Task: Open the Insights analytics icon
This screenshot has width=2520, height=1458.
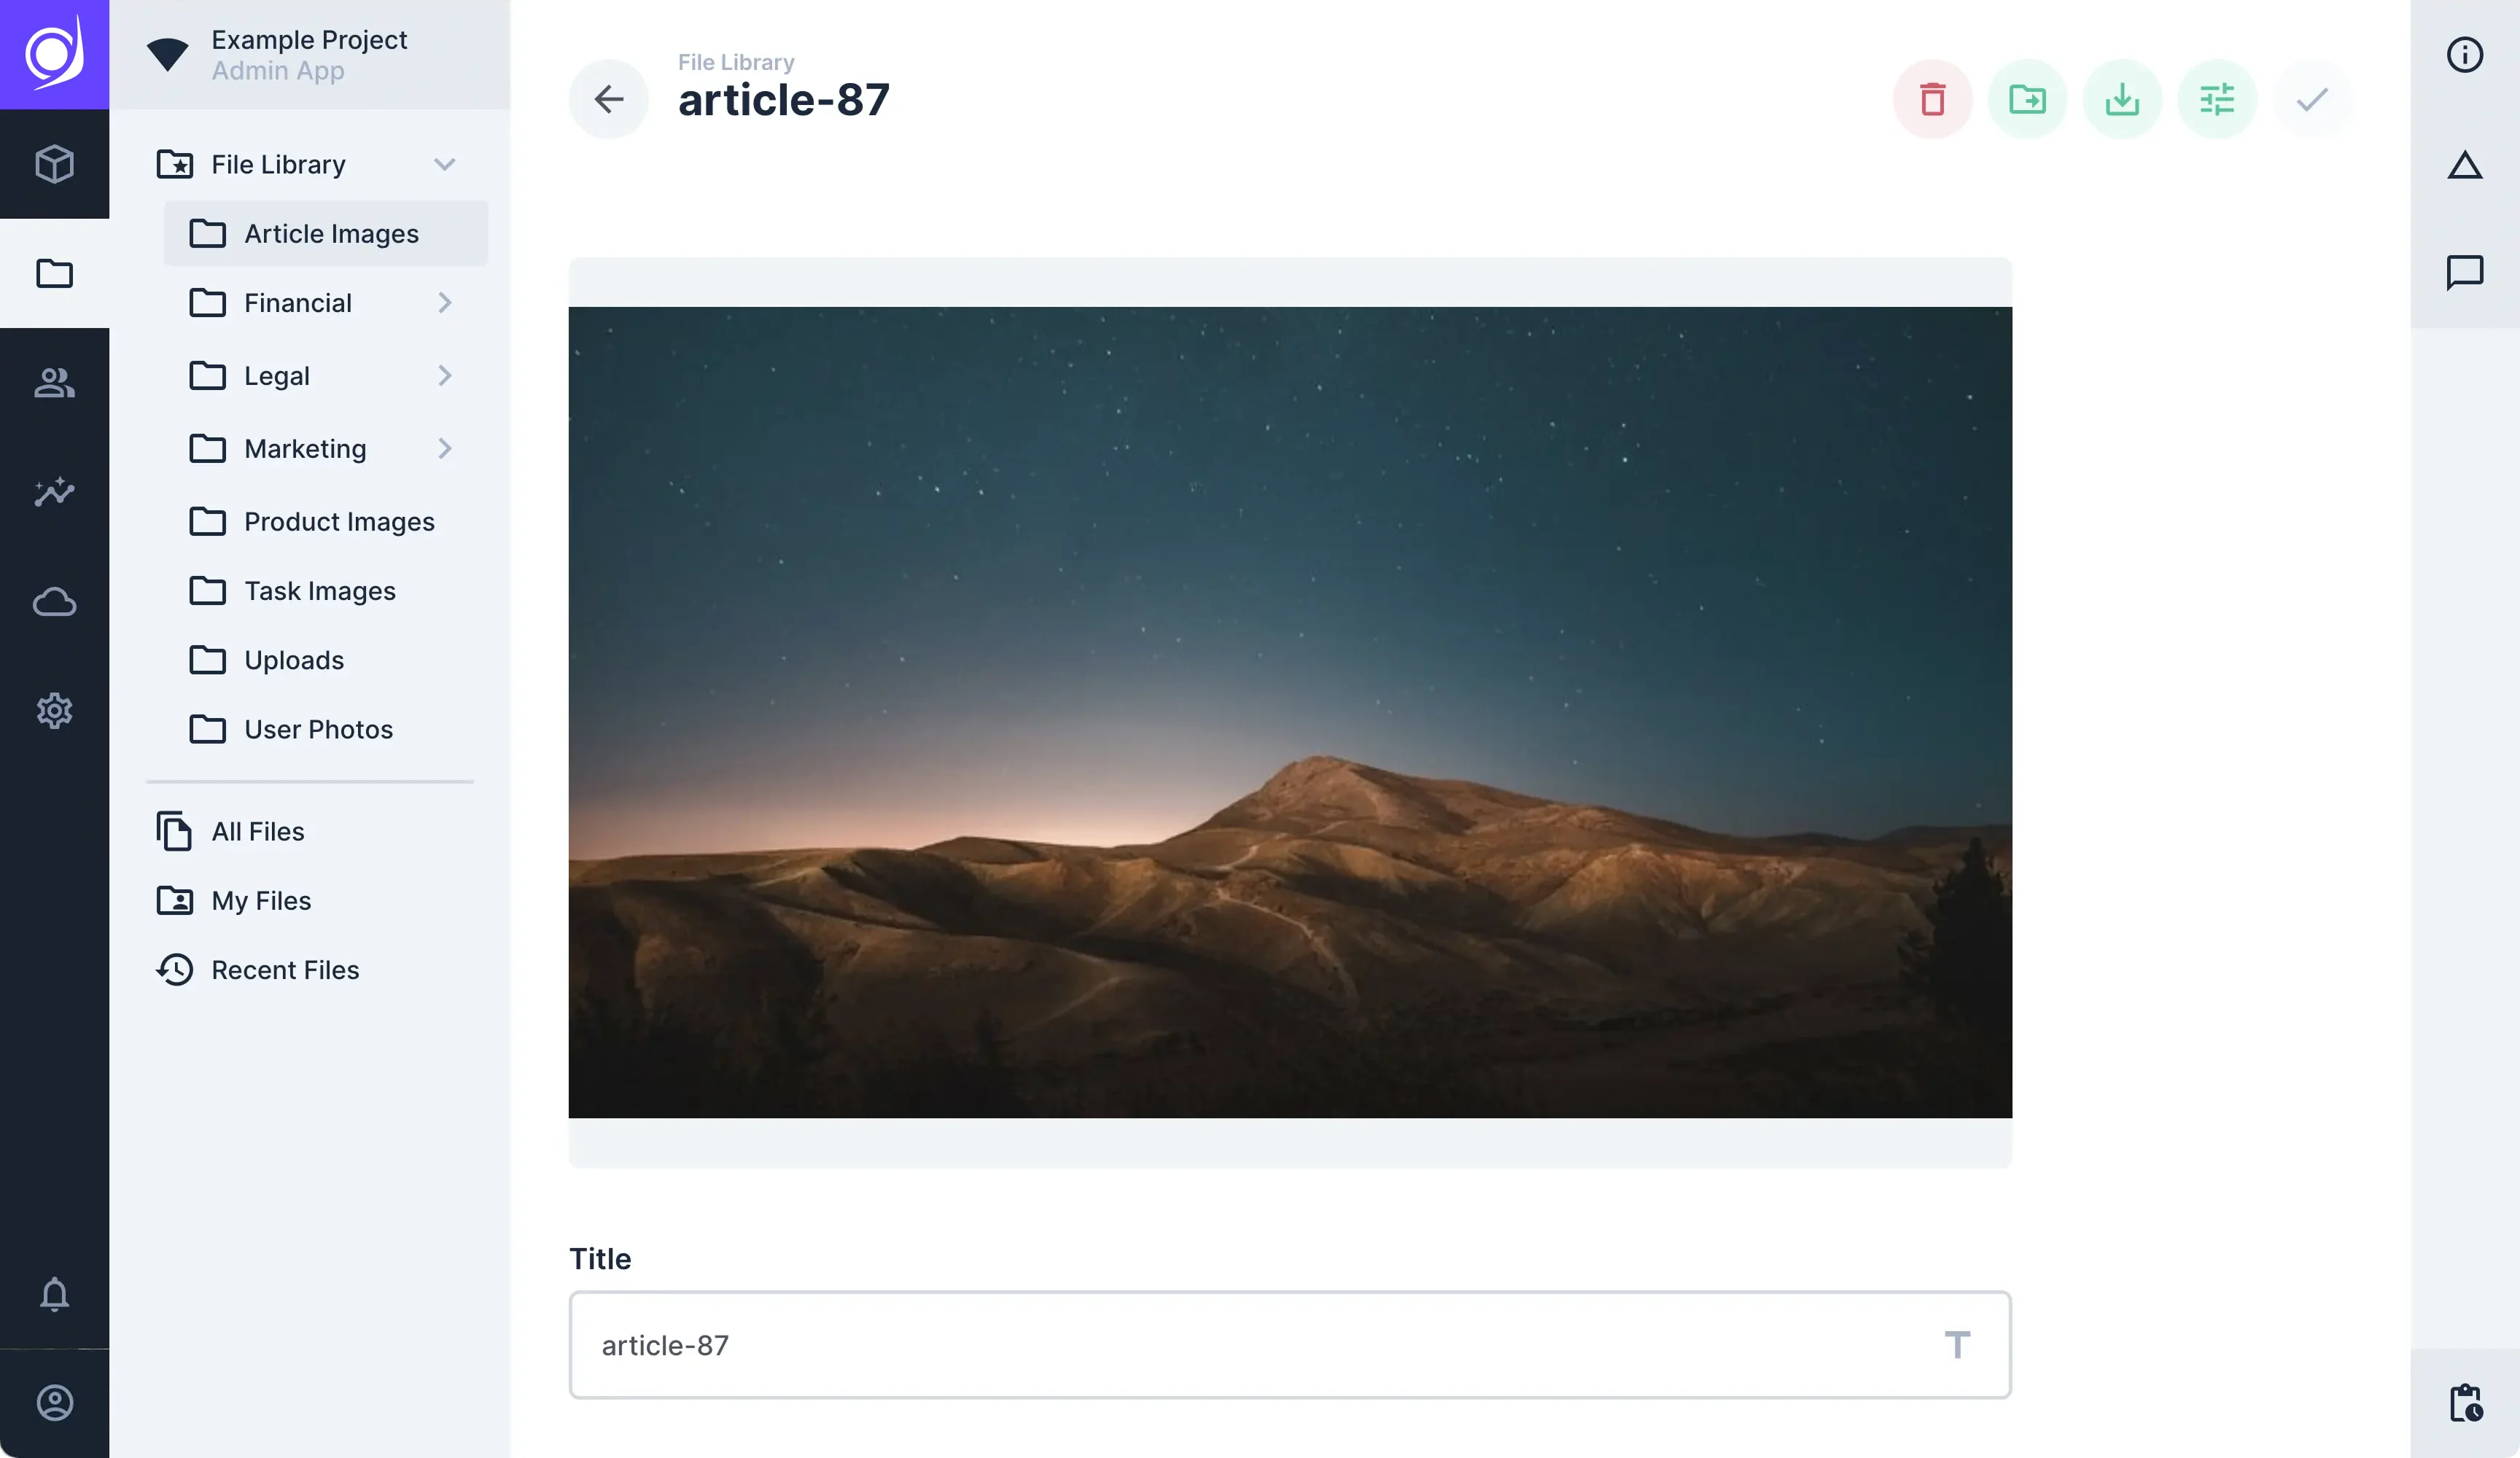Action: 55,492
